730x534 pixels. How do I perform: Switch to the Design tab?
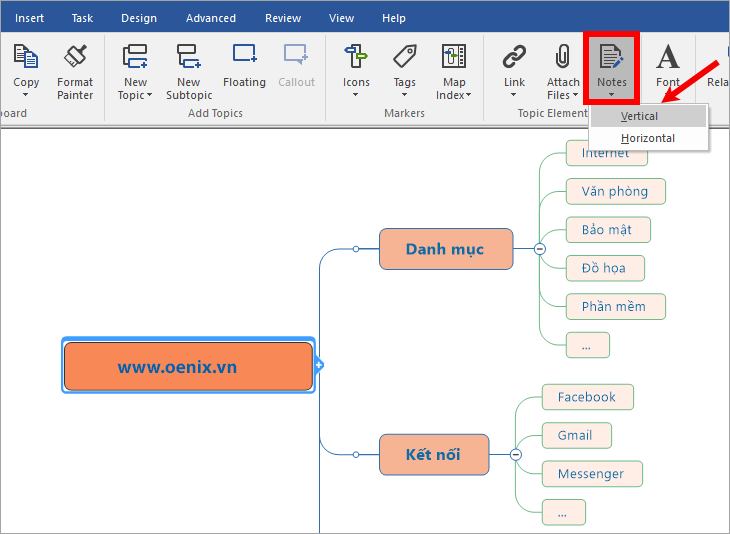click(x=139, y=18)
